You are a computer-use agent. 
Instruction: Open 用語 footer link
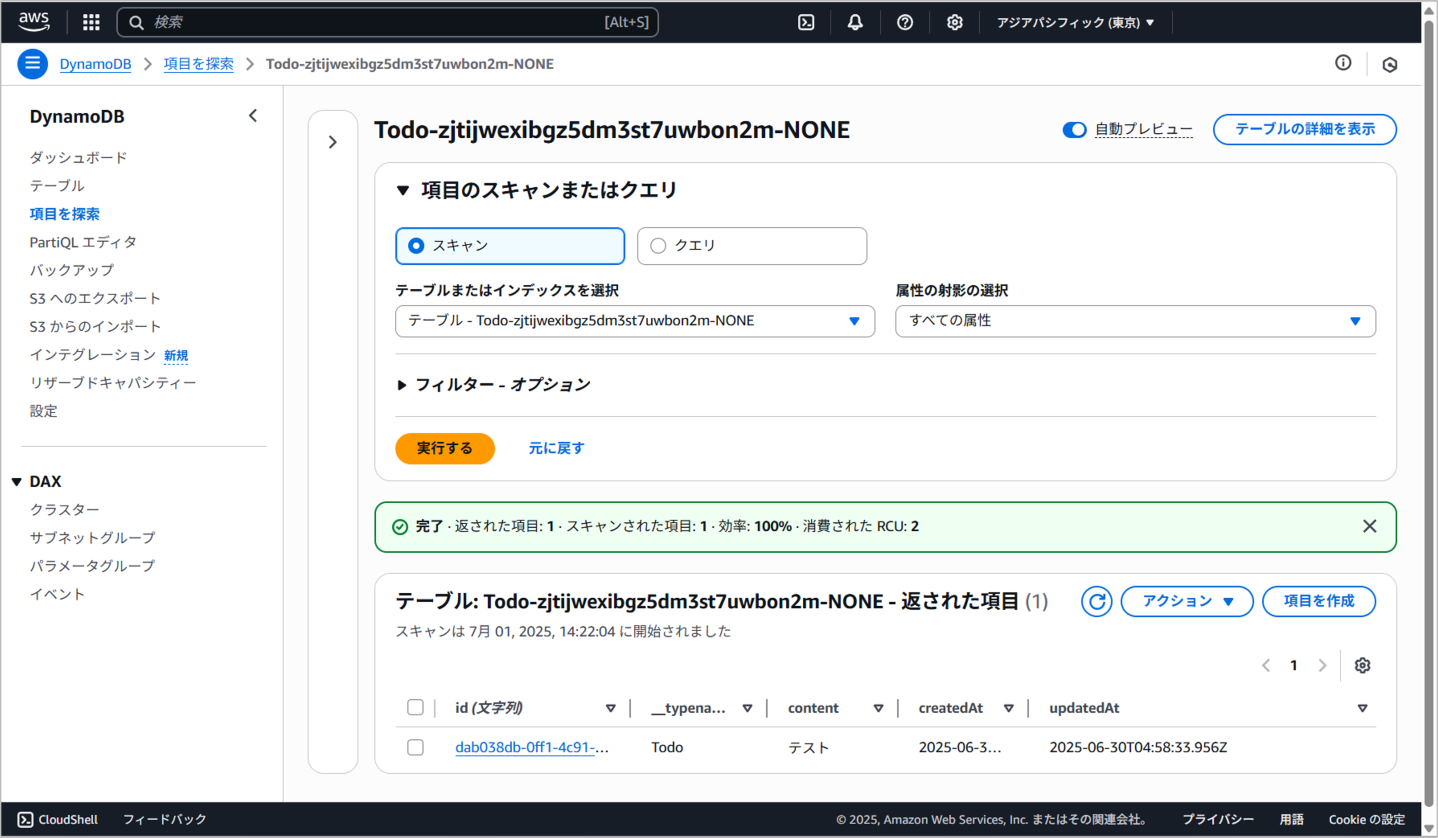1291,819
